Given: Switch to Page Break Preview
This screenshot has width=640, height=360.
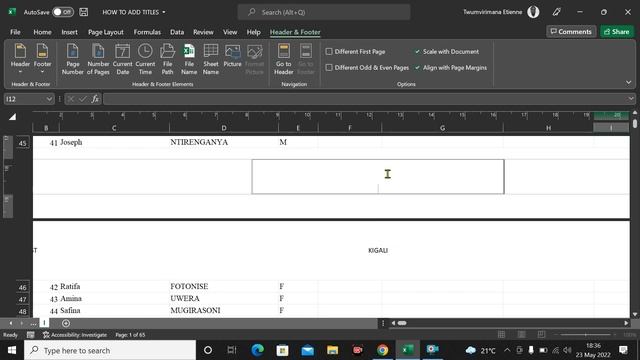Looking at the screenshot, I should click(542, 334).
